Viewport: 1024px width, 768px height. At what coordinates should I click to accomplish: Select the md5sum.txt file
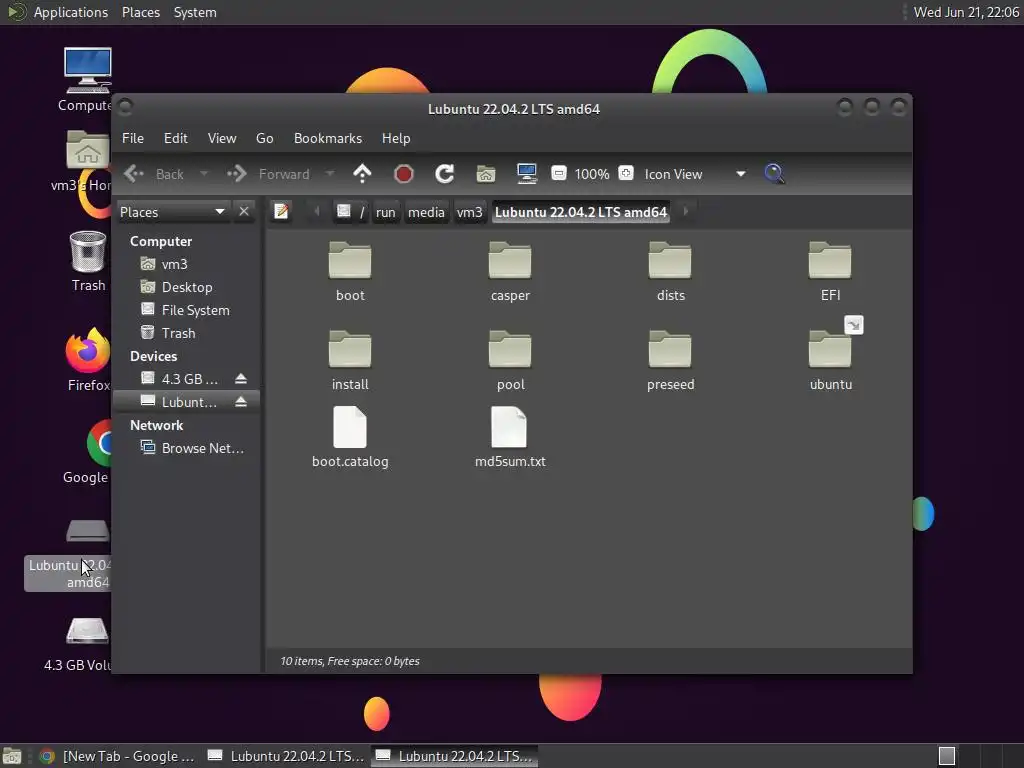pyautogui.click(x=510, y=438)
